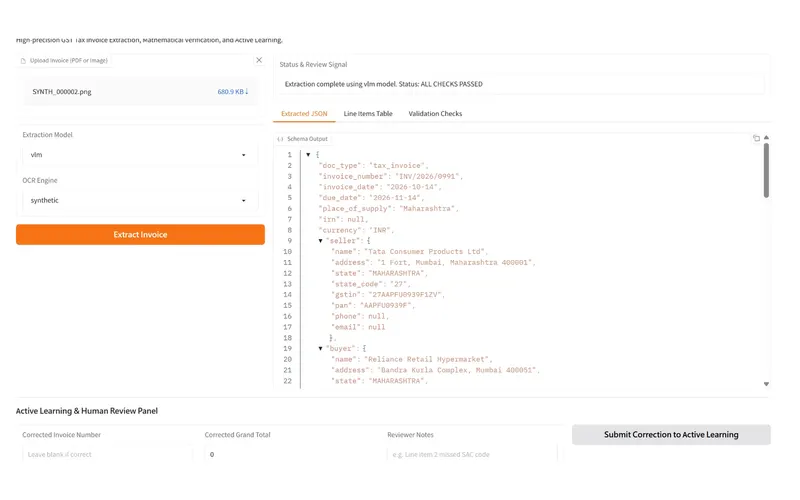Viewport: 800px width, 500px height.
Task: Click the extraction status message text
Action: (x=383, y=84)
